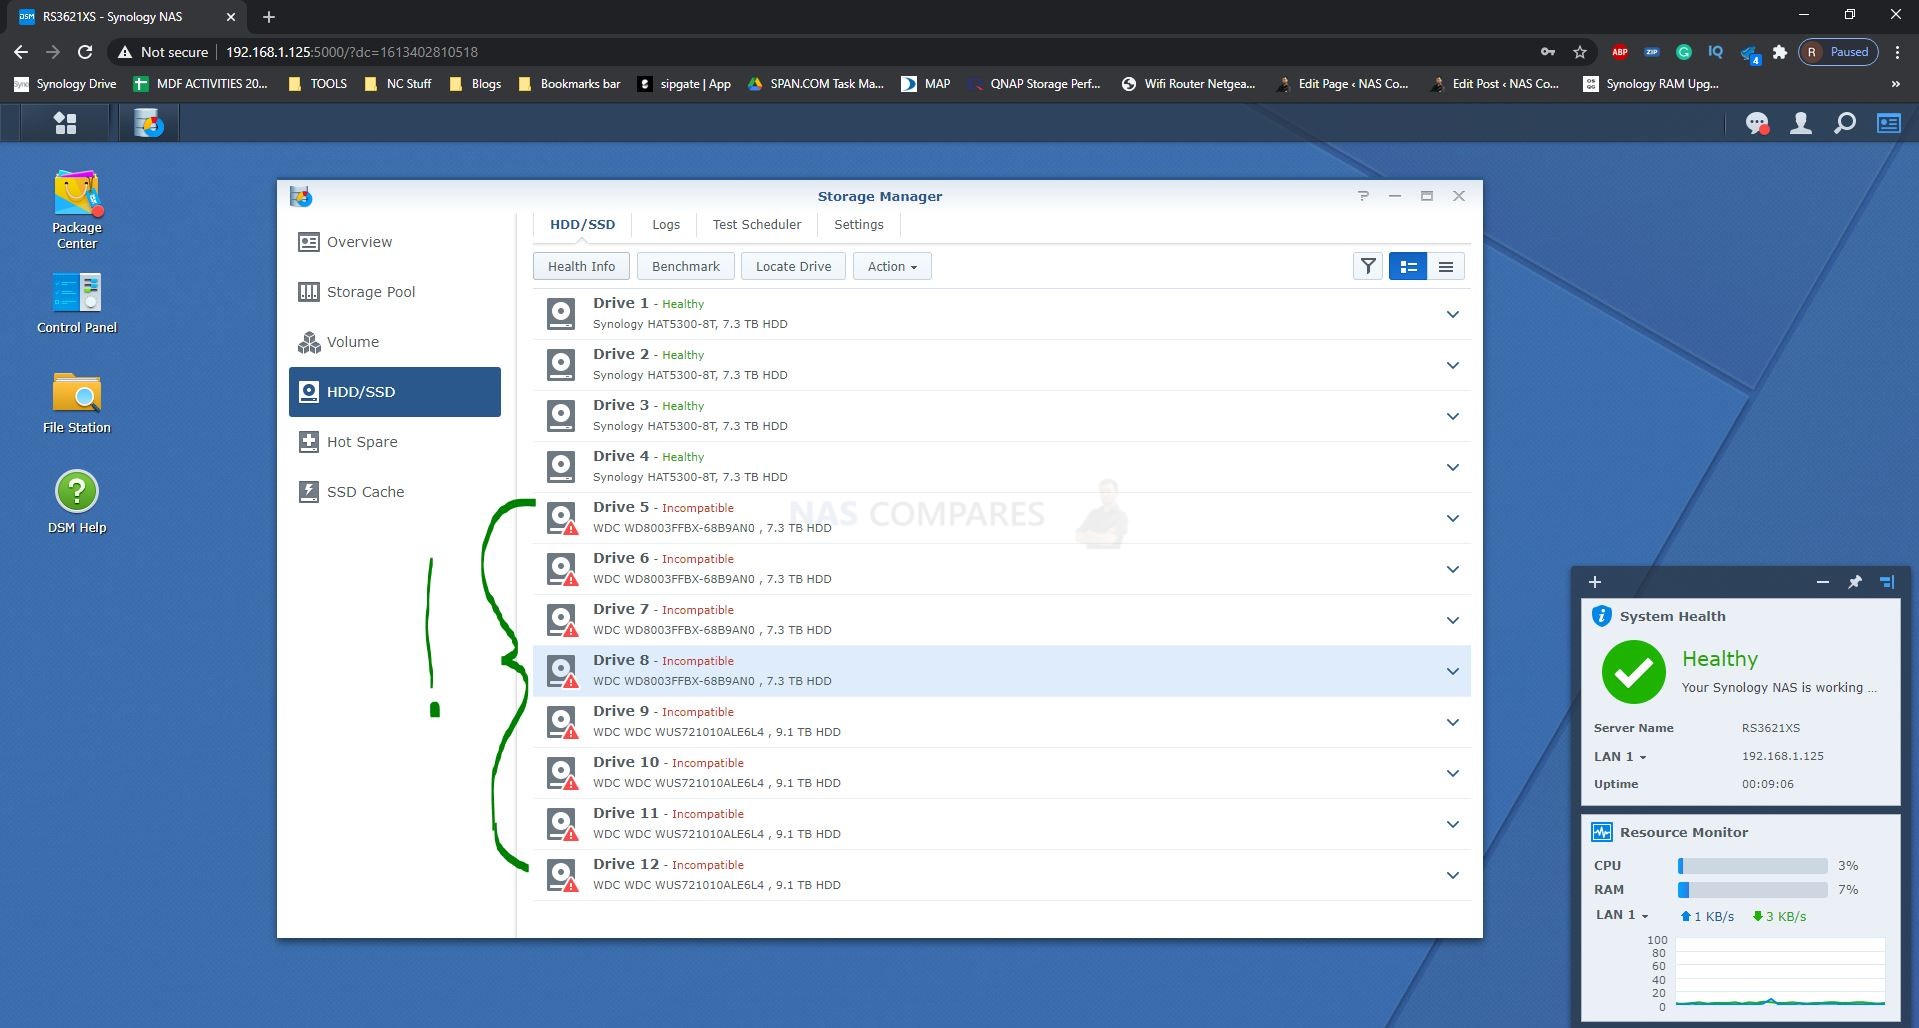Select the Drive 9 row
This screenshot has width=1919, height=1028.
click(x=1002, y=722)
